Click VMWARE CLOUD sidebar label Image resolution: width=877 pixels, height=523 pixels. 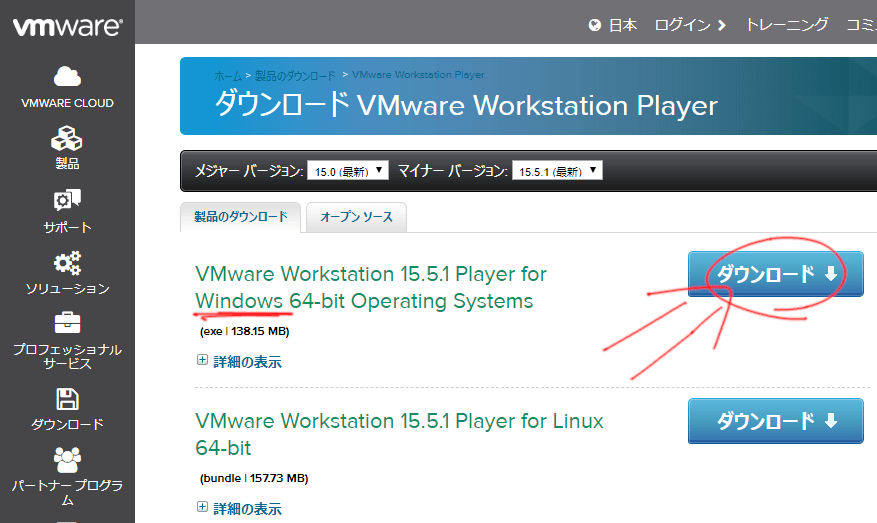tap(67, 103)
